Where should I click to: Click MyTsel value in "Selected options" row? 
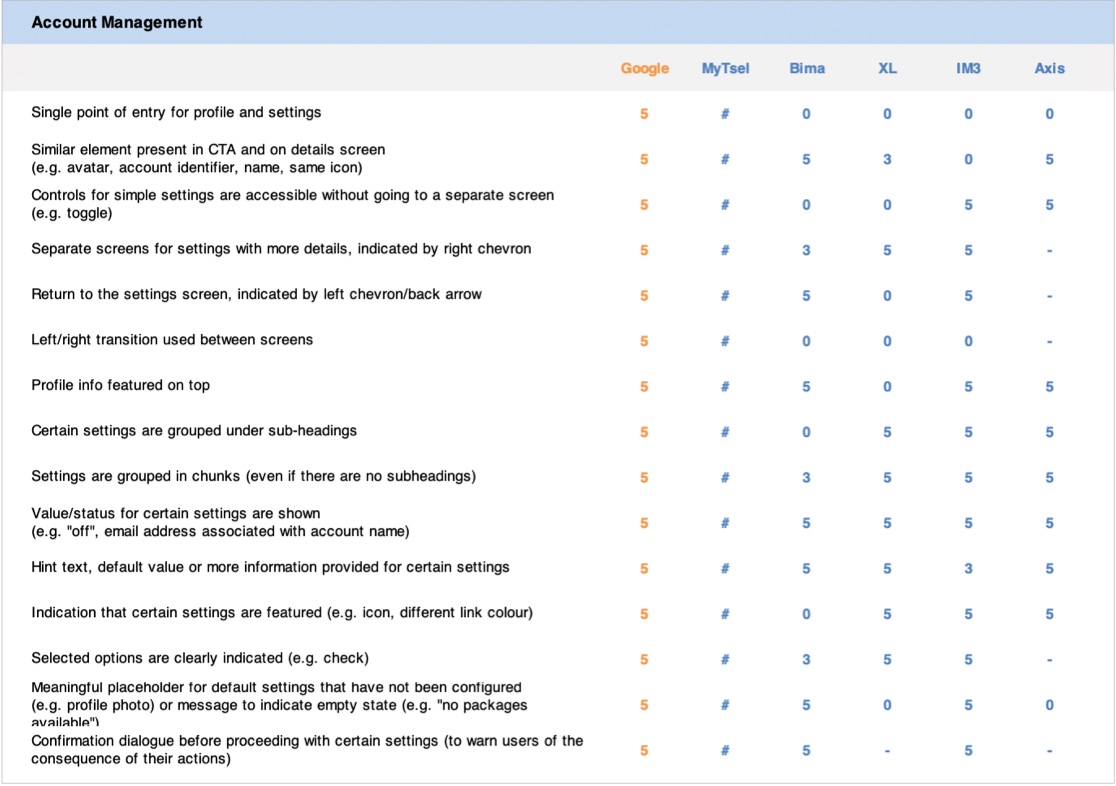(x=725, y=660)
